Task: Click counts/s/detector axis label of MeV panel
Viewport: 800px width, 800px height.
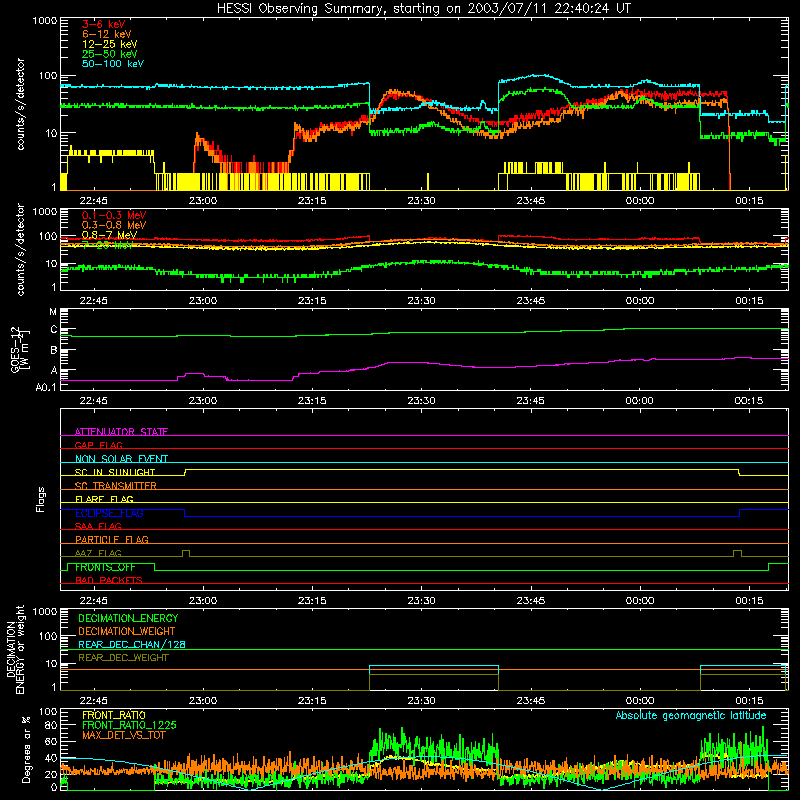Action: (x=20, y=249)
